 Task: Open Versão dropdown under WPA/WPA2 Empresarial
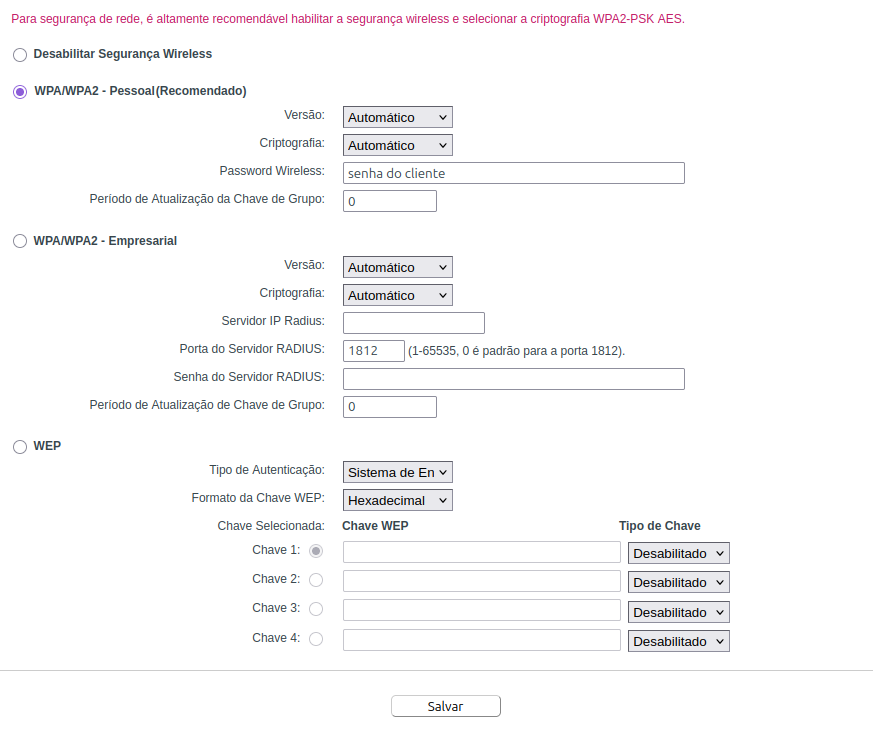pos(397,267)
